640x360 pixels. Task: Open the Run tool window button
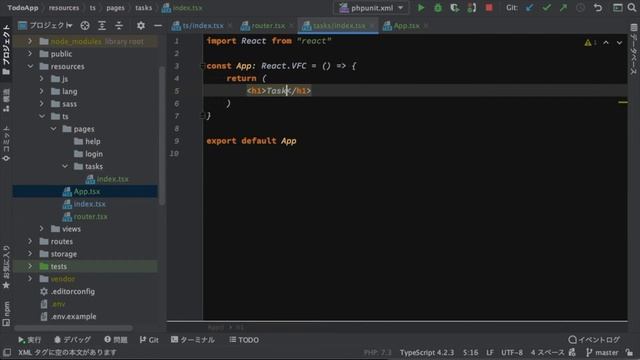tap(29, 340)
